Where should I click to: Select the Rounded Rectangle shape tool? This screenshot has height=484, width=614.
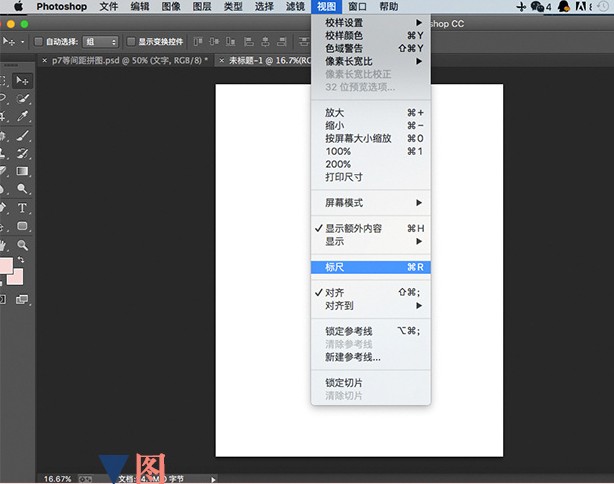(23, 226)
